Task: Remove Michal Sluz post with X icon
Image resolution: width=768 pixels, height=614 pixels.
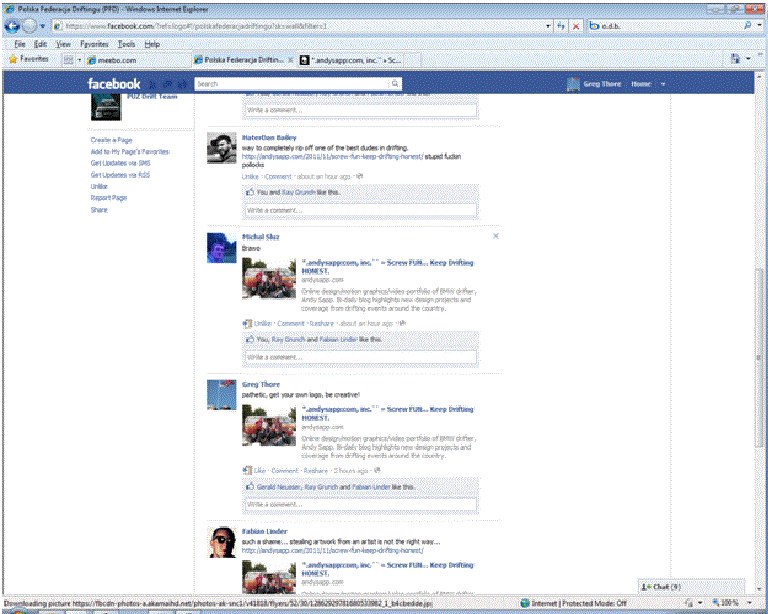Action: (x=496, y=236)
